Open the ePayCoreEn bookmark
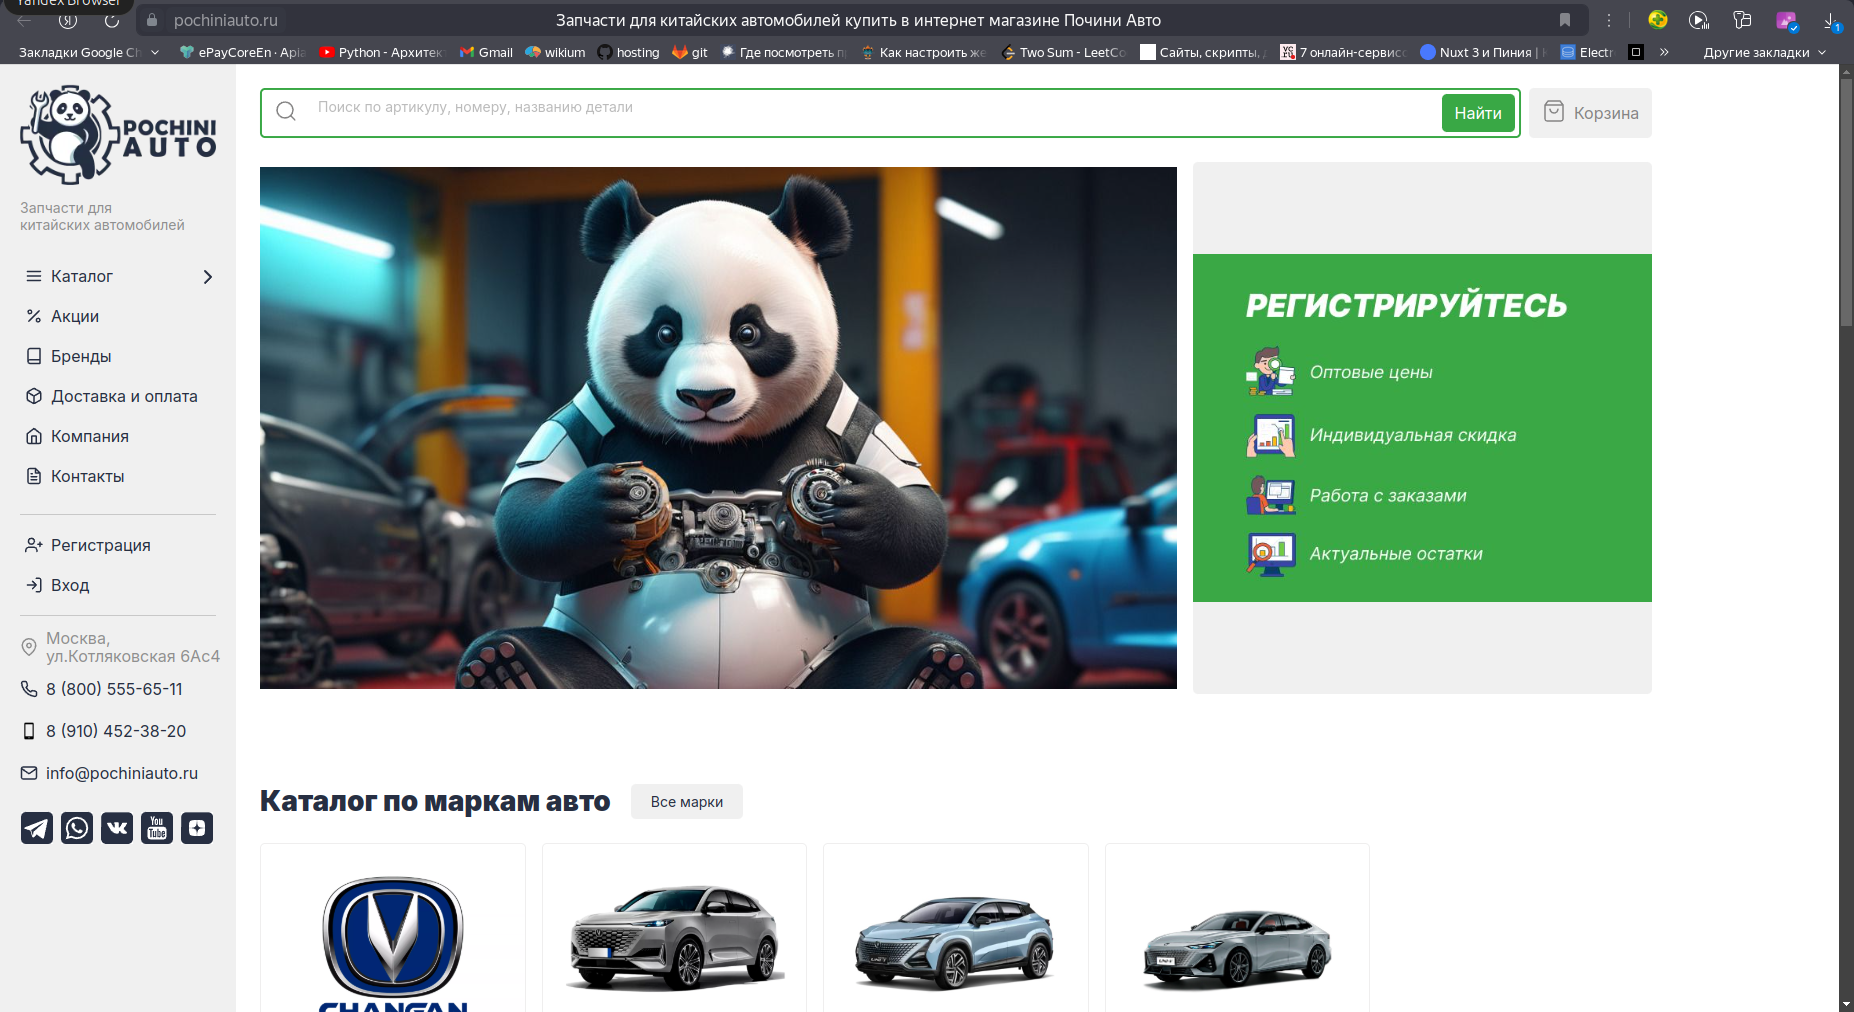The width and height of the screenshot is (1854, 1012). click(242, 52)
